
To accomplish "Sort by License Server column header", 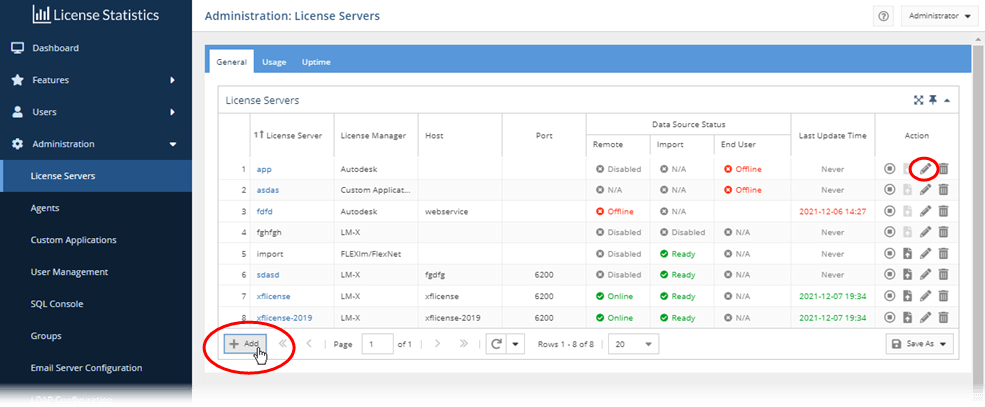I will pos(292,135).
